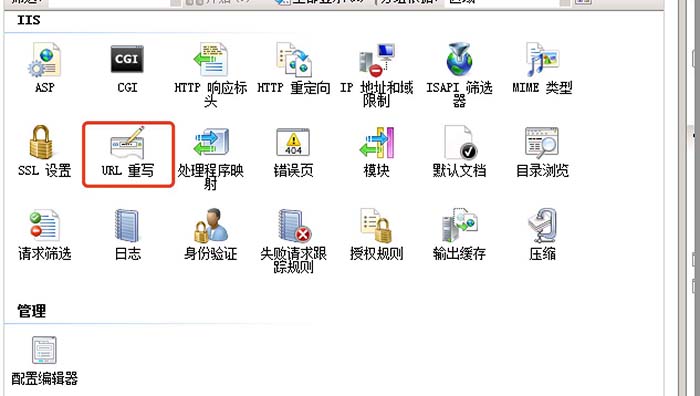700x396 pixels.
Task: Open the 模块 feature icon
Action: (x=376, y=142)
